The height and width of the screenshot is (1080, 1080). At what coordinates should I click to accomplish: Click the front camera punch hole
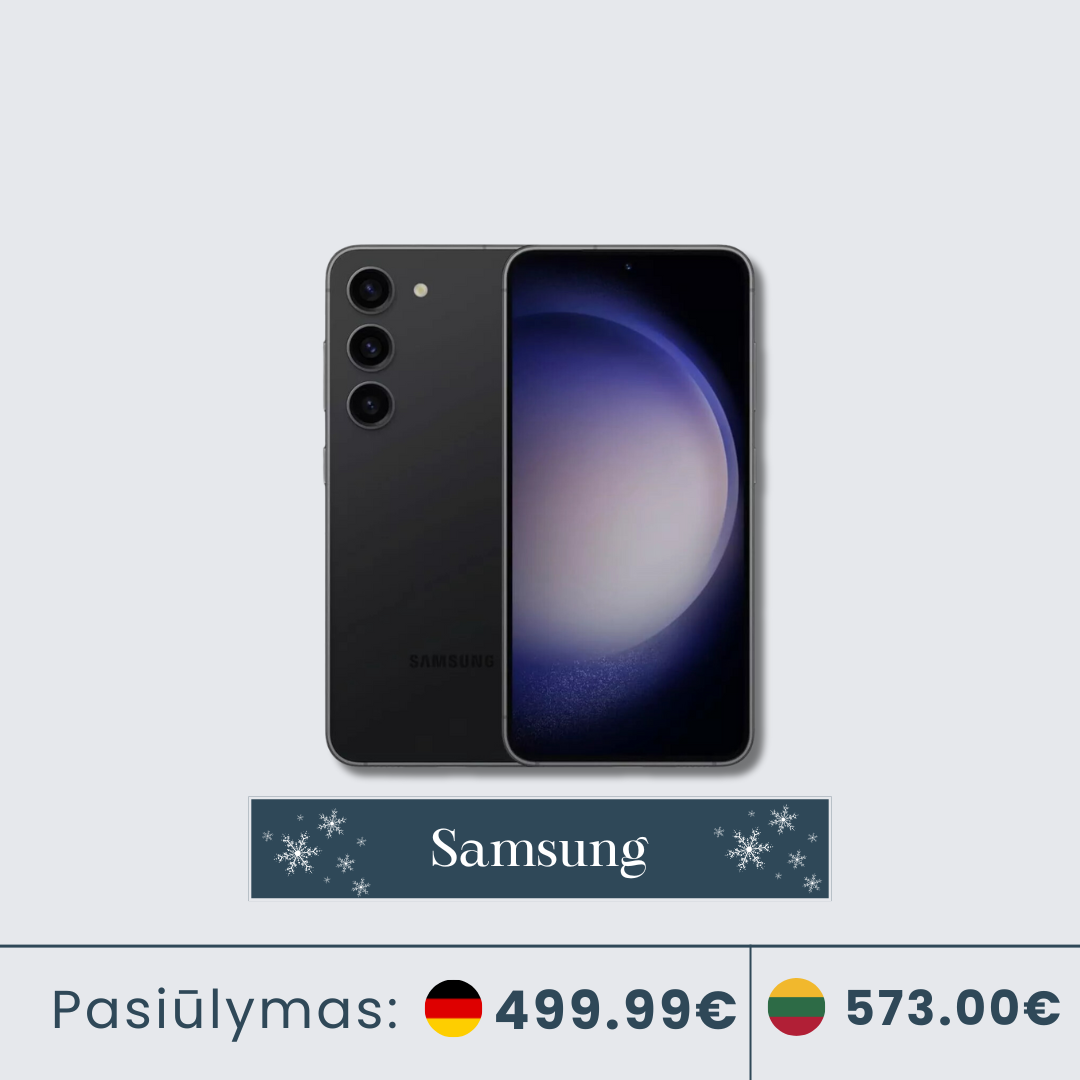click(x=628, y=266)
